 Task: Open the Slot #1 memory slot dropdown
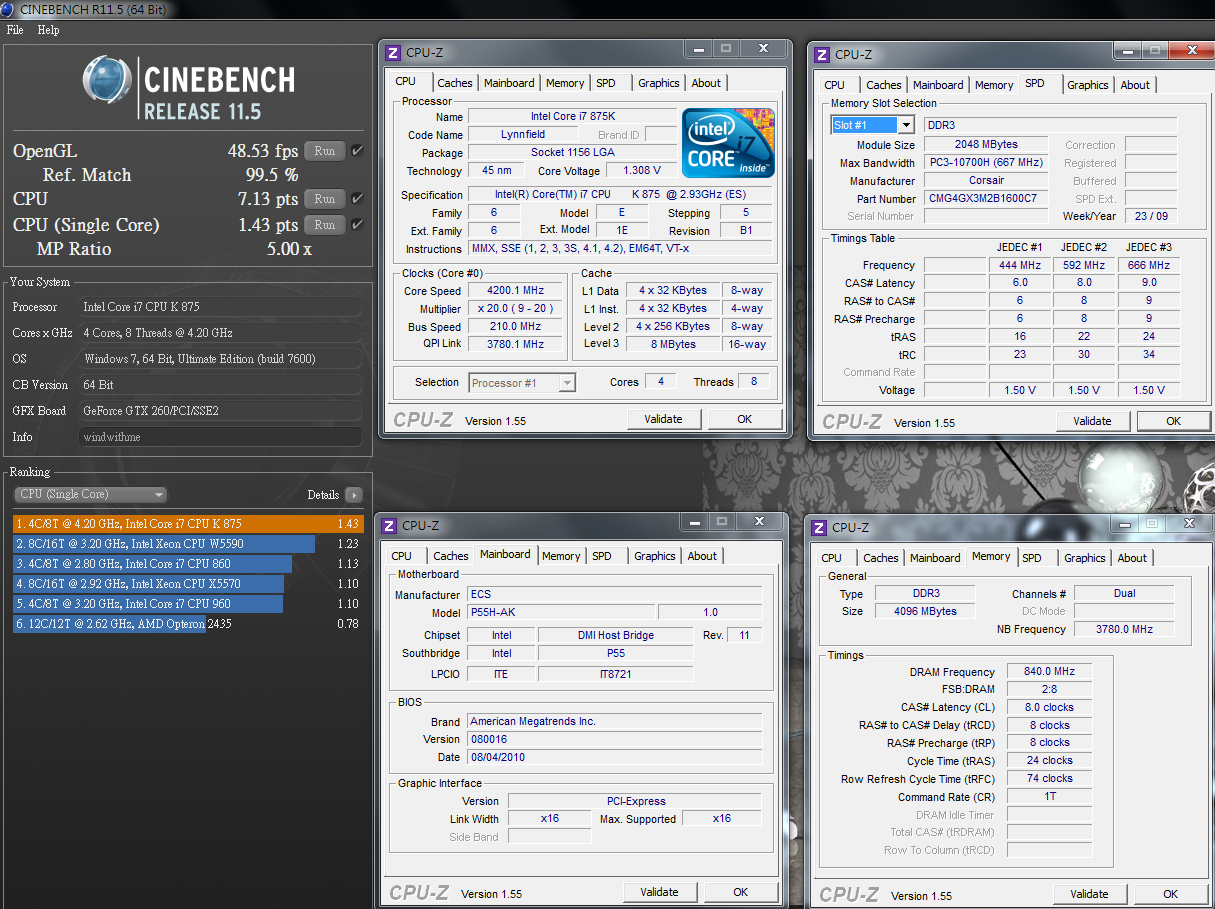coord(873,125)
